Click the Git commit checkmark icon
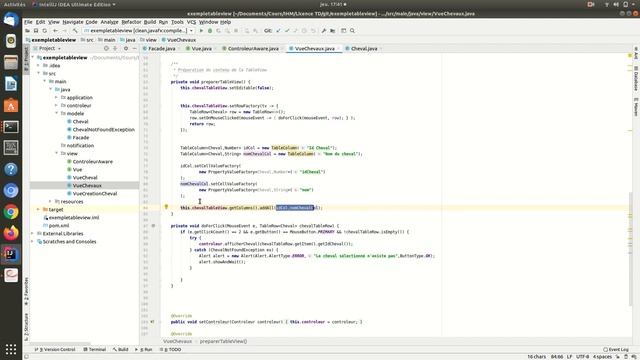This screenshot has width=640, height=360. point(287,31)
